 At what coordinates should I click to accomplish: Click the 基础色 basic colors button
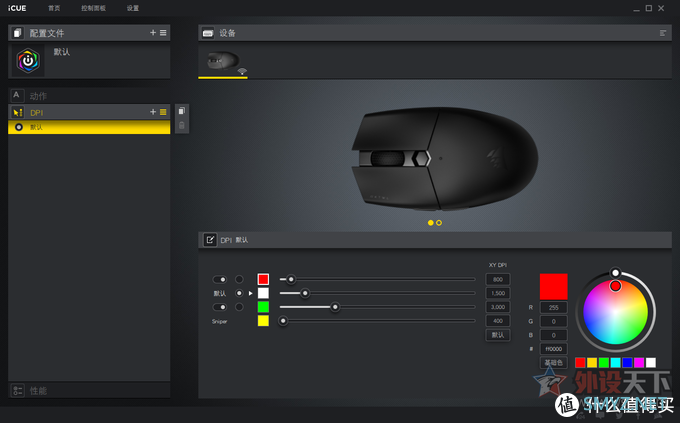click(553, 362)
